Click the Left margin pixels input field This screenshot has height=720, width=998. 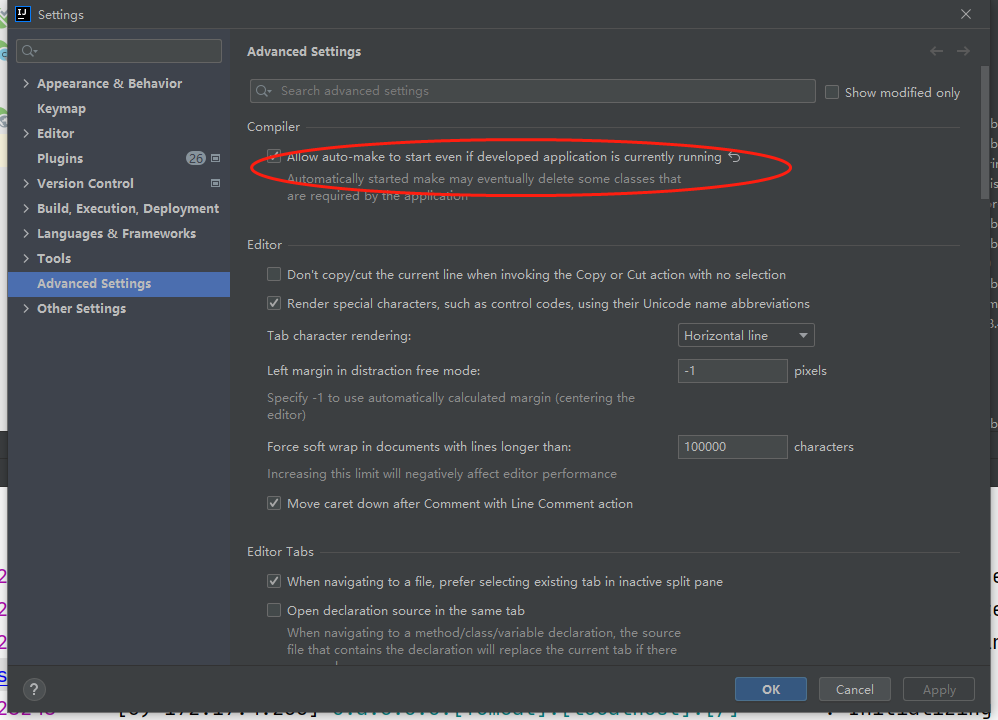[732, 371]
